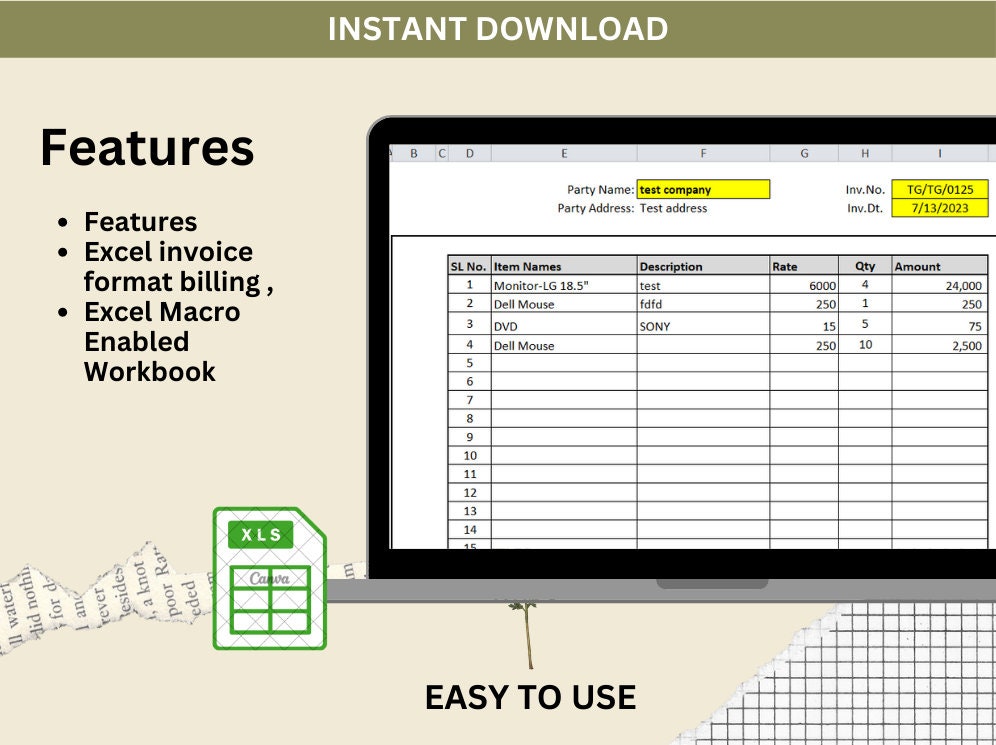Click the INSTANT DOWNLOAD banner
Screen dimensions: 996x745
pos(498,30)
